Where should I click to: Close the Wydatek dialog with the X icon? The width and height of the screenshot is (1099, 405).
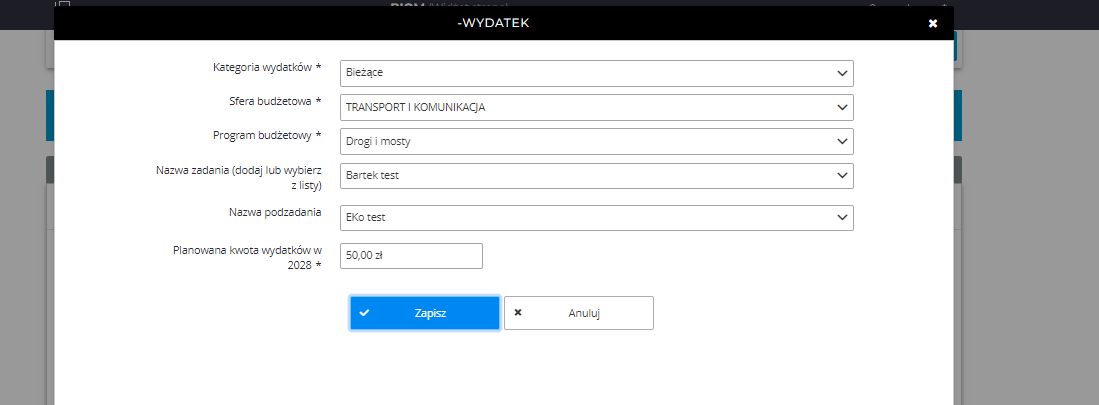click(x=932, y=23)
